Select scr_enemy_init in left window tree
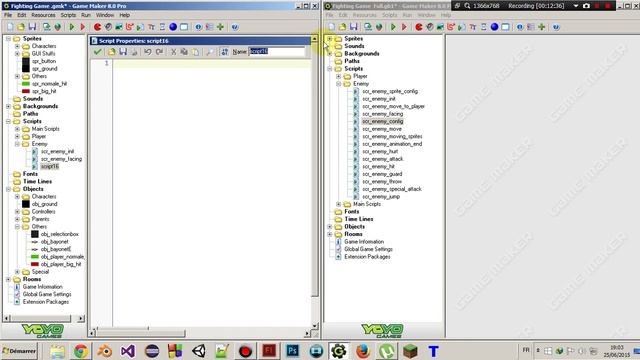 pyautogui.click(x=57, y=151)
